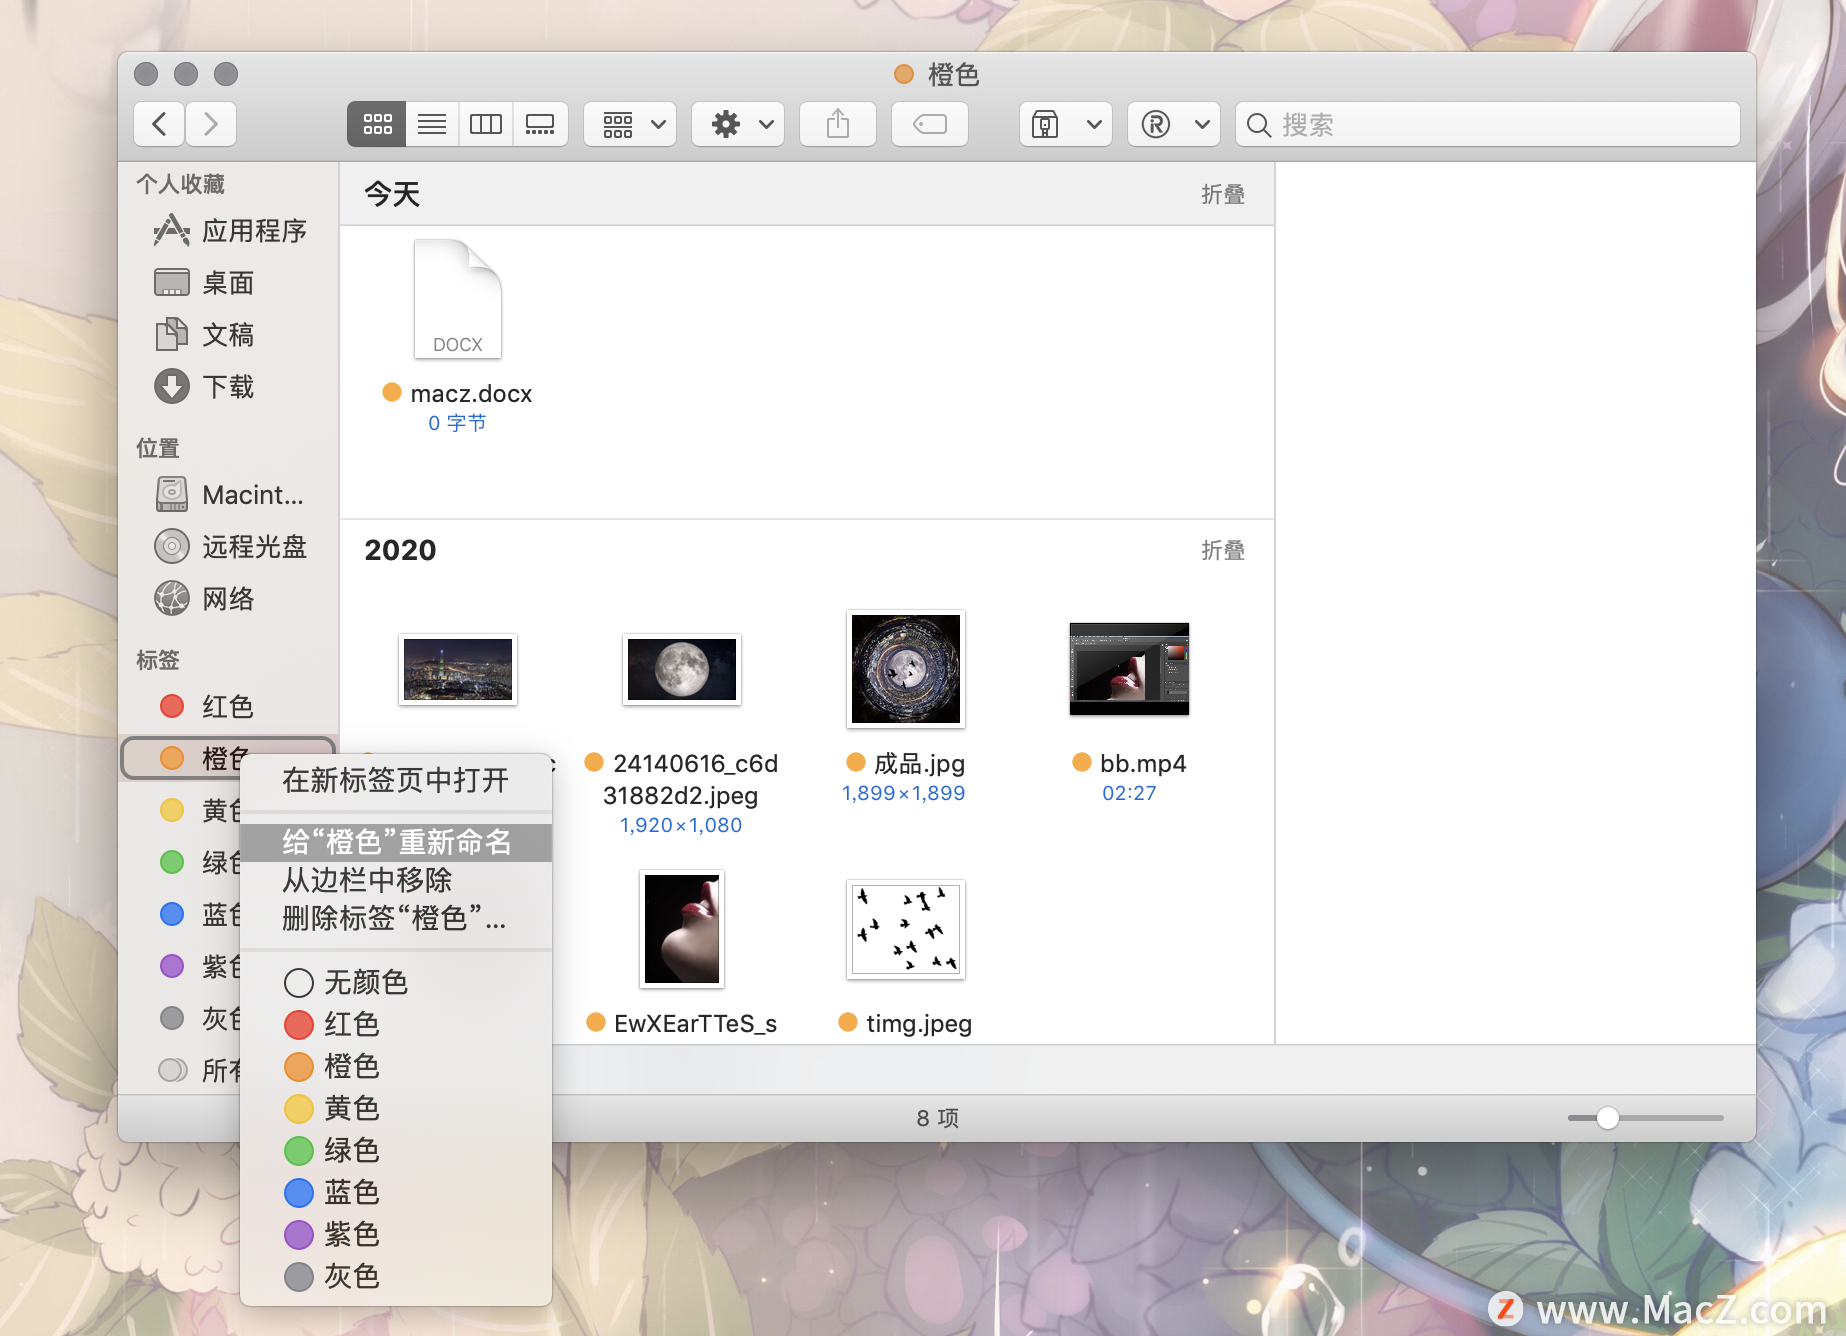
Task: Choose 从边栏中移除 from the context menu
Action: [396, 880]
